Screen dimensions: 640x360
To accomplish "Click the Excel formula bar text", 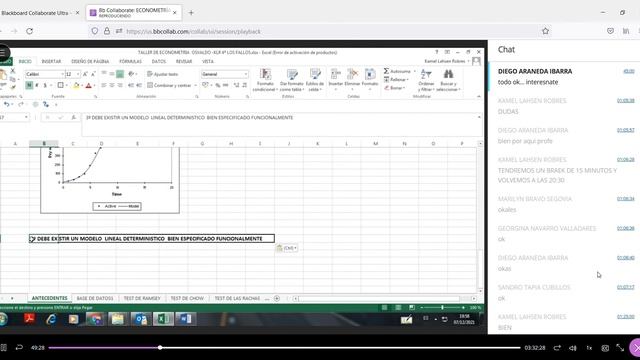I will point(189,118).
